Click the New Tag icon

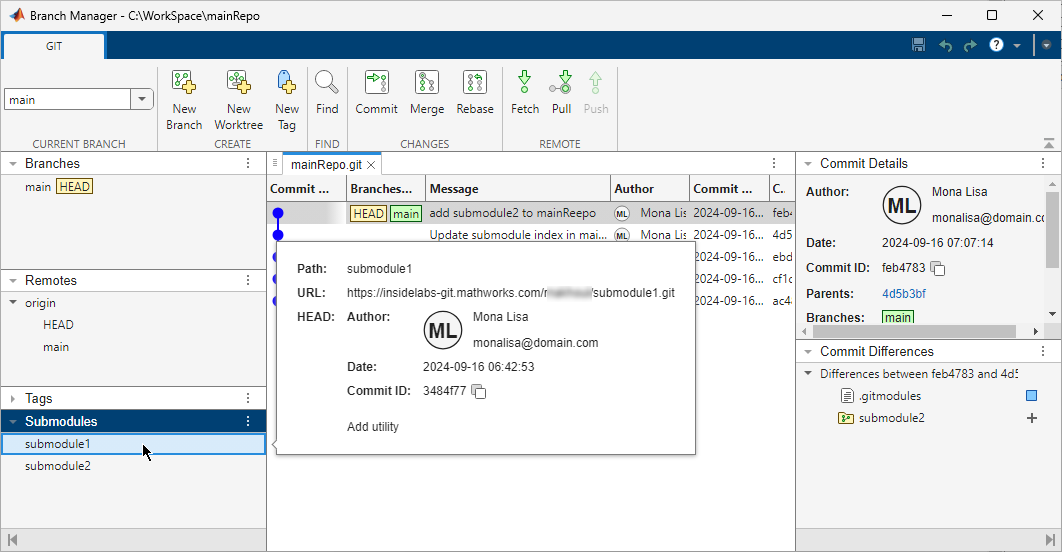point(287,83)
